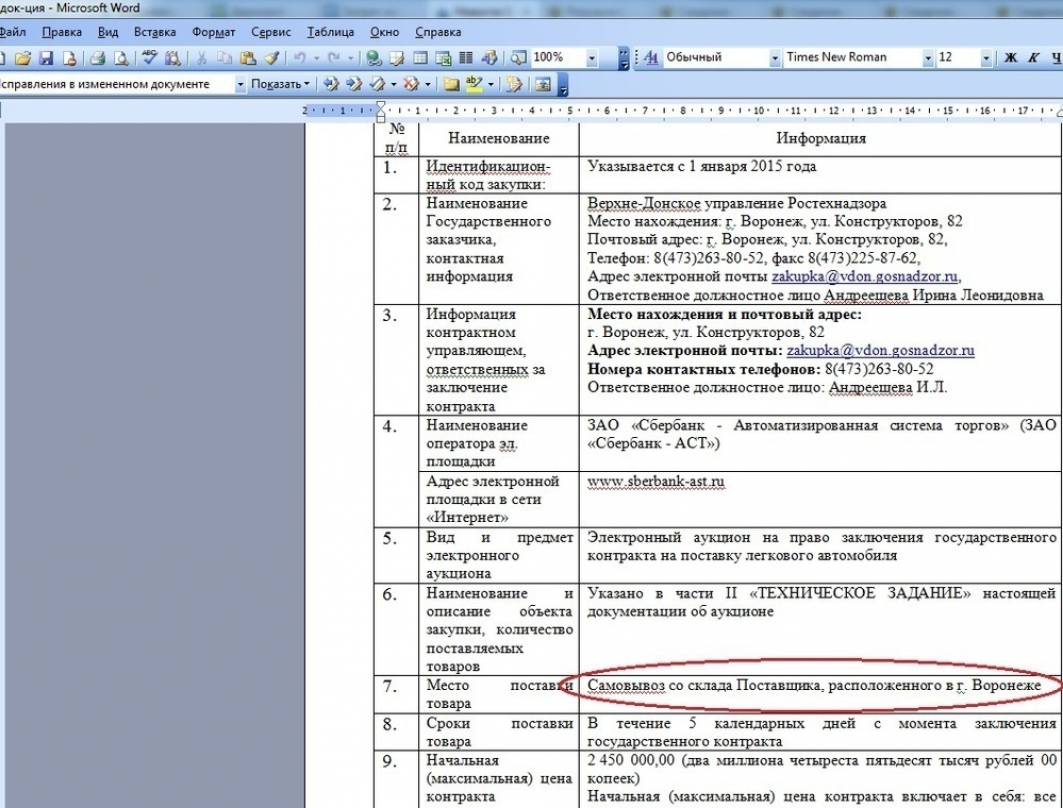The height and width of the screenshot is (808, 1063).
Task: Click the Insert Hyperlink globe icon
Action: [374, 58]
